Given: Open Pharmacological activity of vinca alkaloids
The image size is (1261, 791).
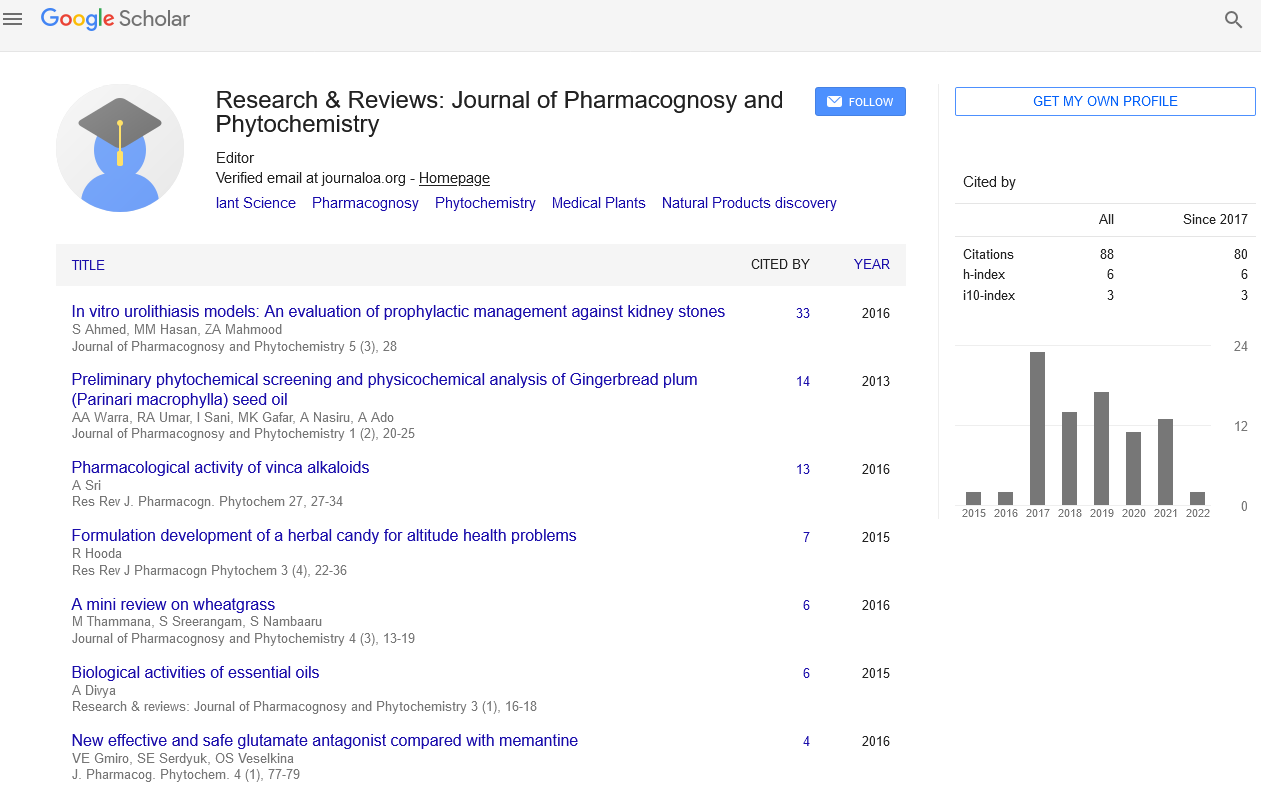Looking at the screenshot, I should (x=220, y=468).
